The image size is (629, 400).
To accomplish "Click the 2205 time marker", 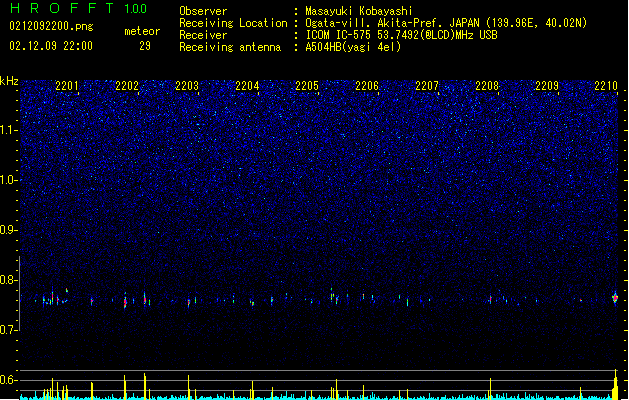I will pos(307,86).
